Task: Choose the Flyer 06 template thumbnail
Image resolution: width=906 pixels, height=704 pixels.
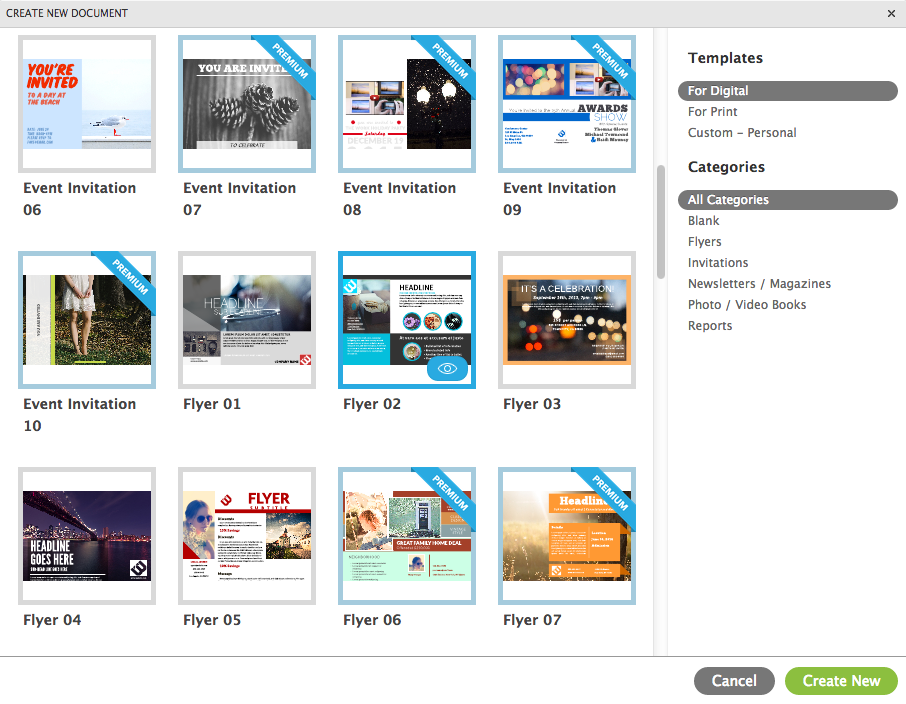Action: click(x=407, y=536)
